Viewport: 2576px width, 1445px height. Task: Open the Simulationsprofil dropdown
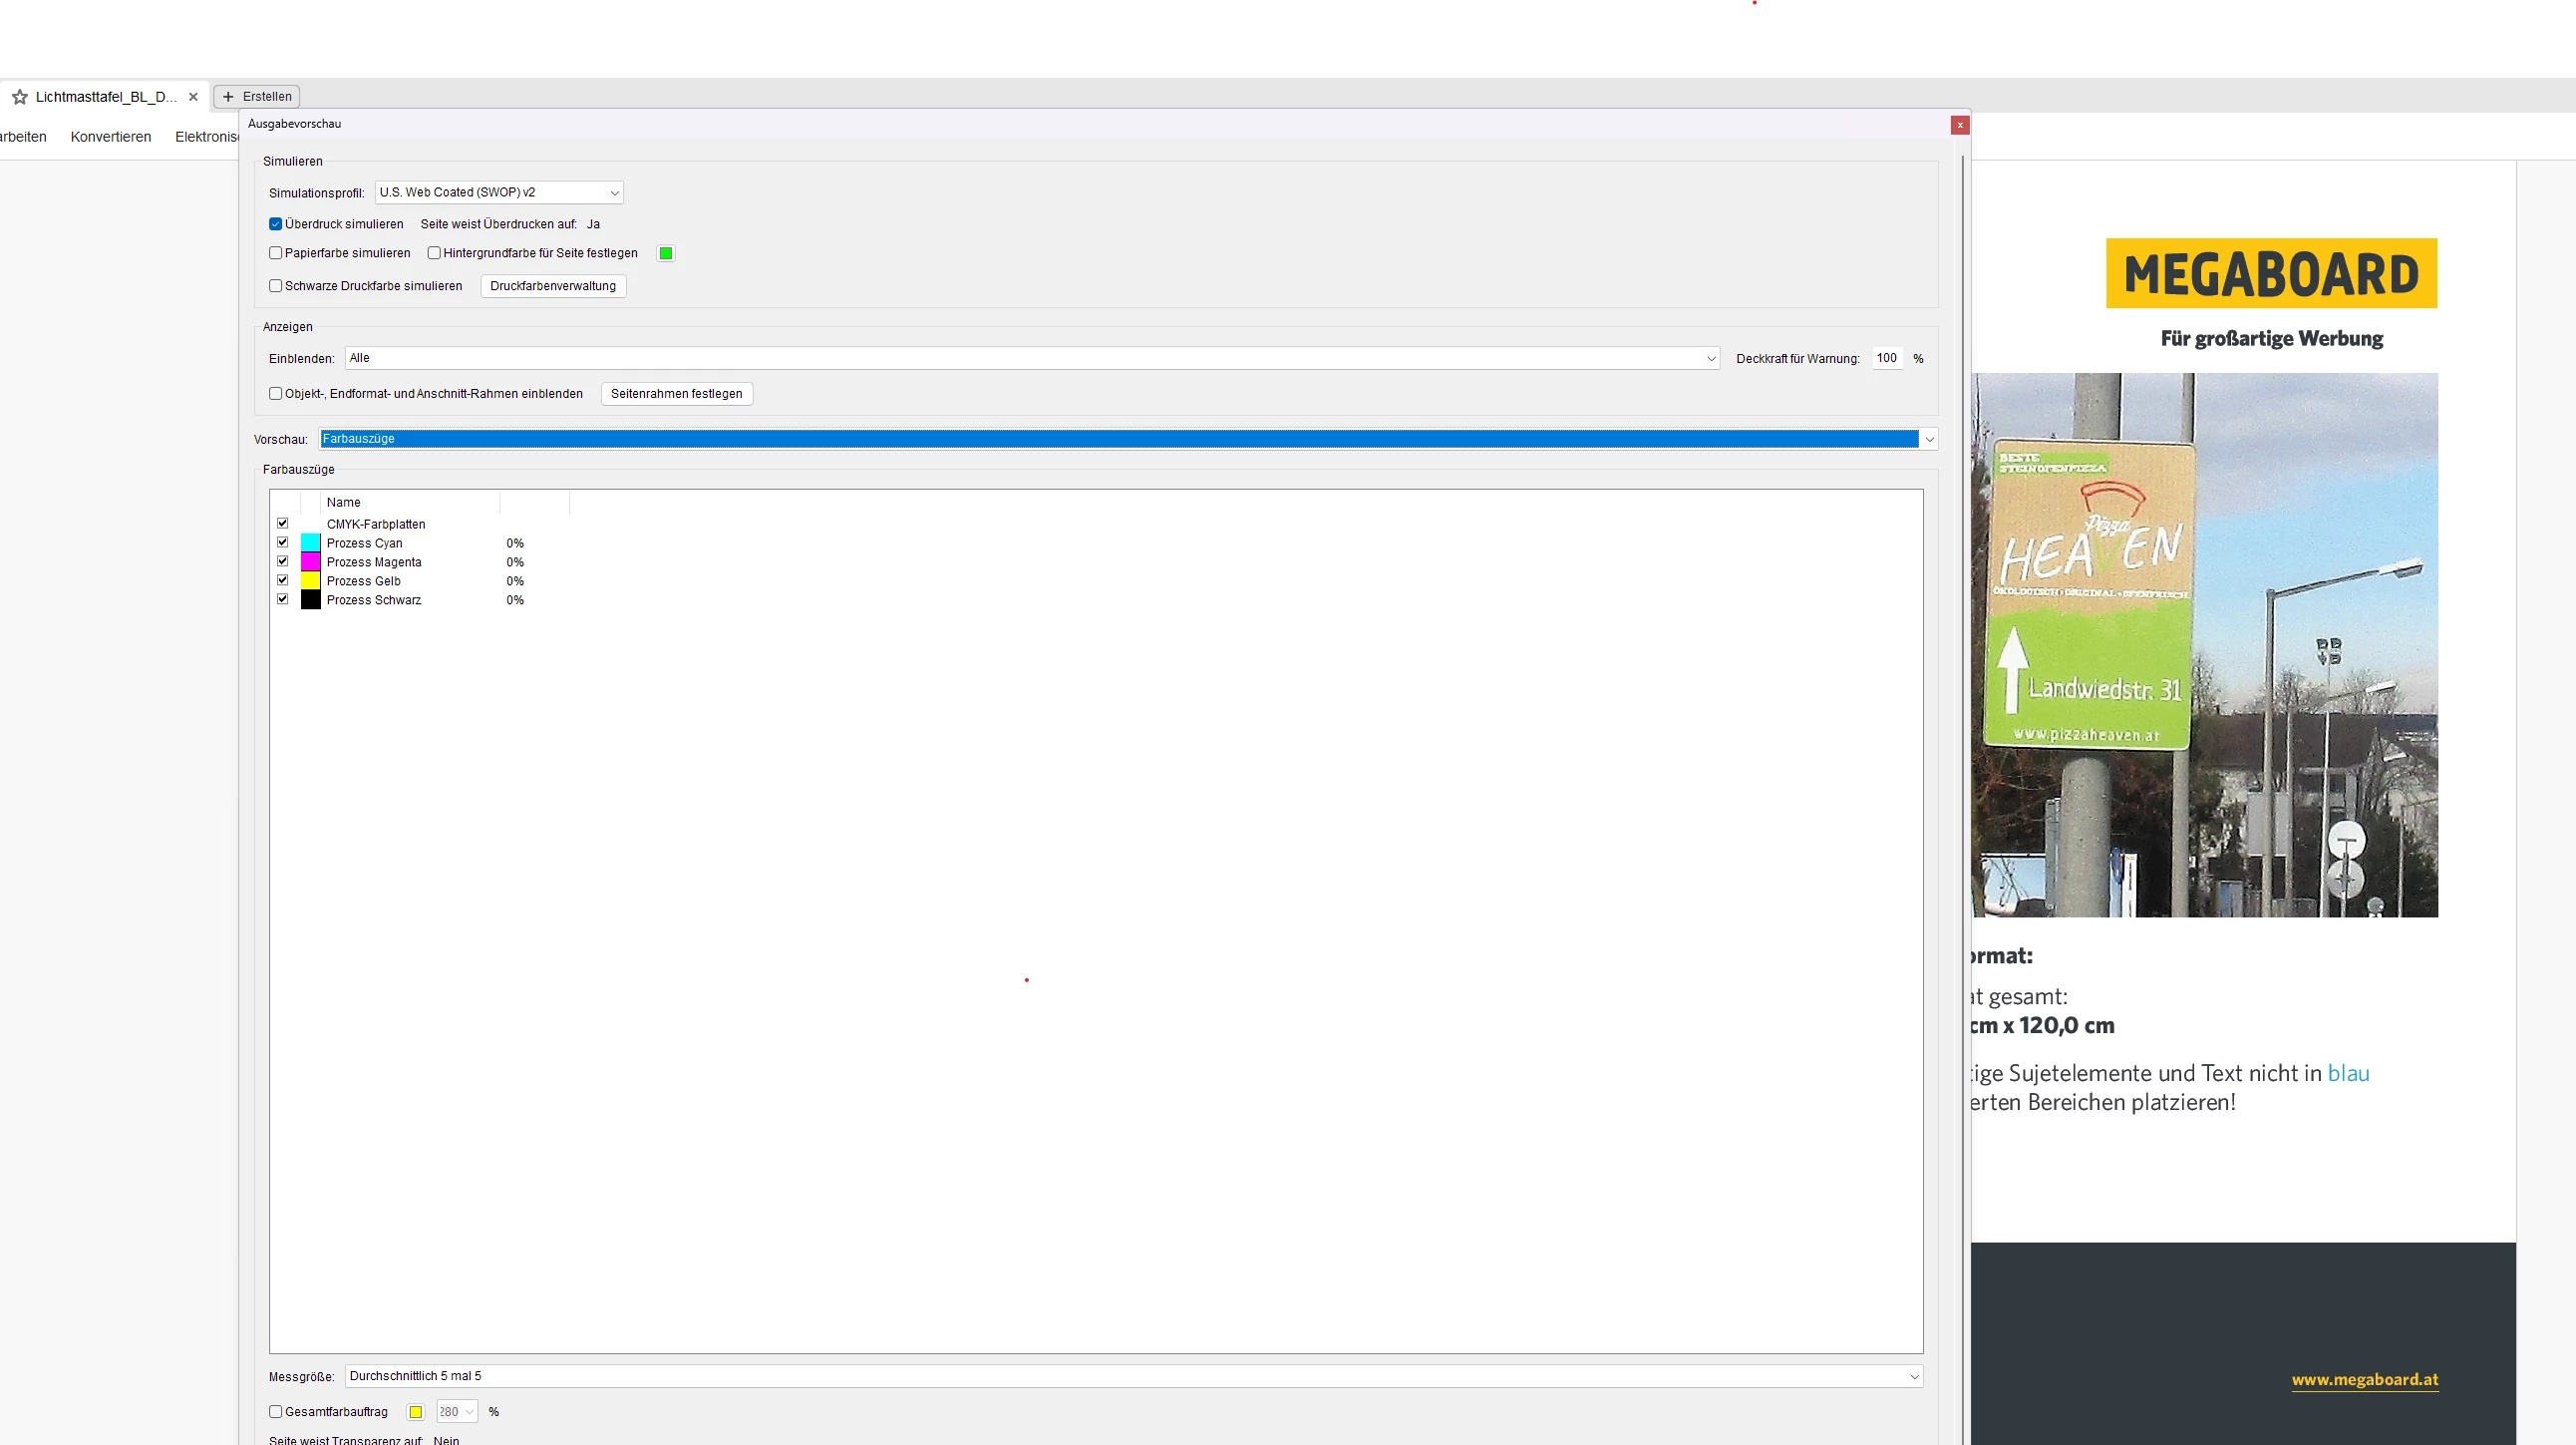pyautogui.click(x=498, y=192)
